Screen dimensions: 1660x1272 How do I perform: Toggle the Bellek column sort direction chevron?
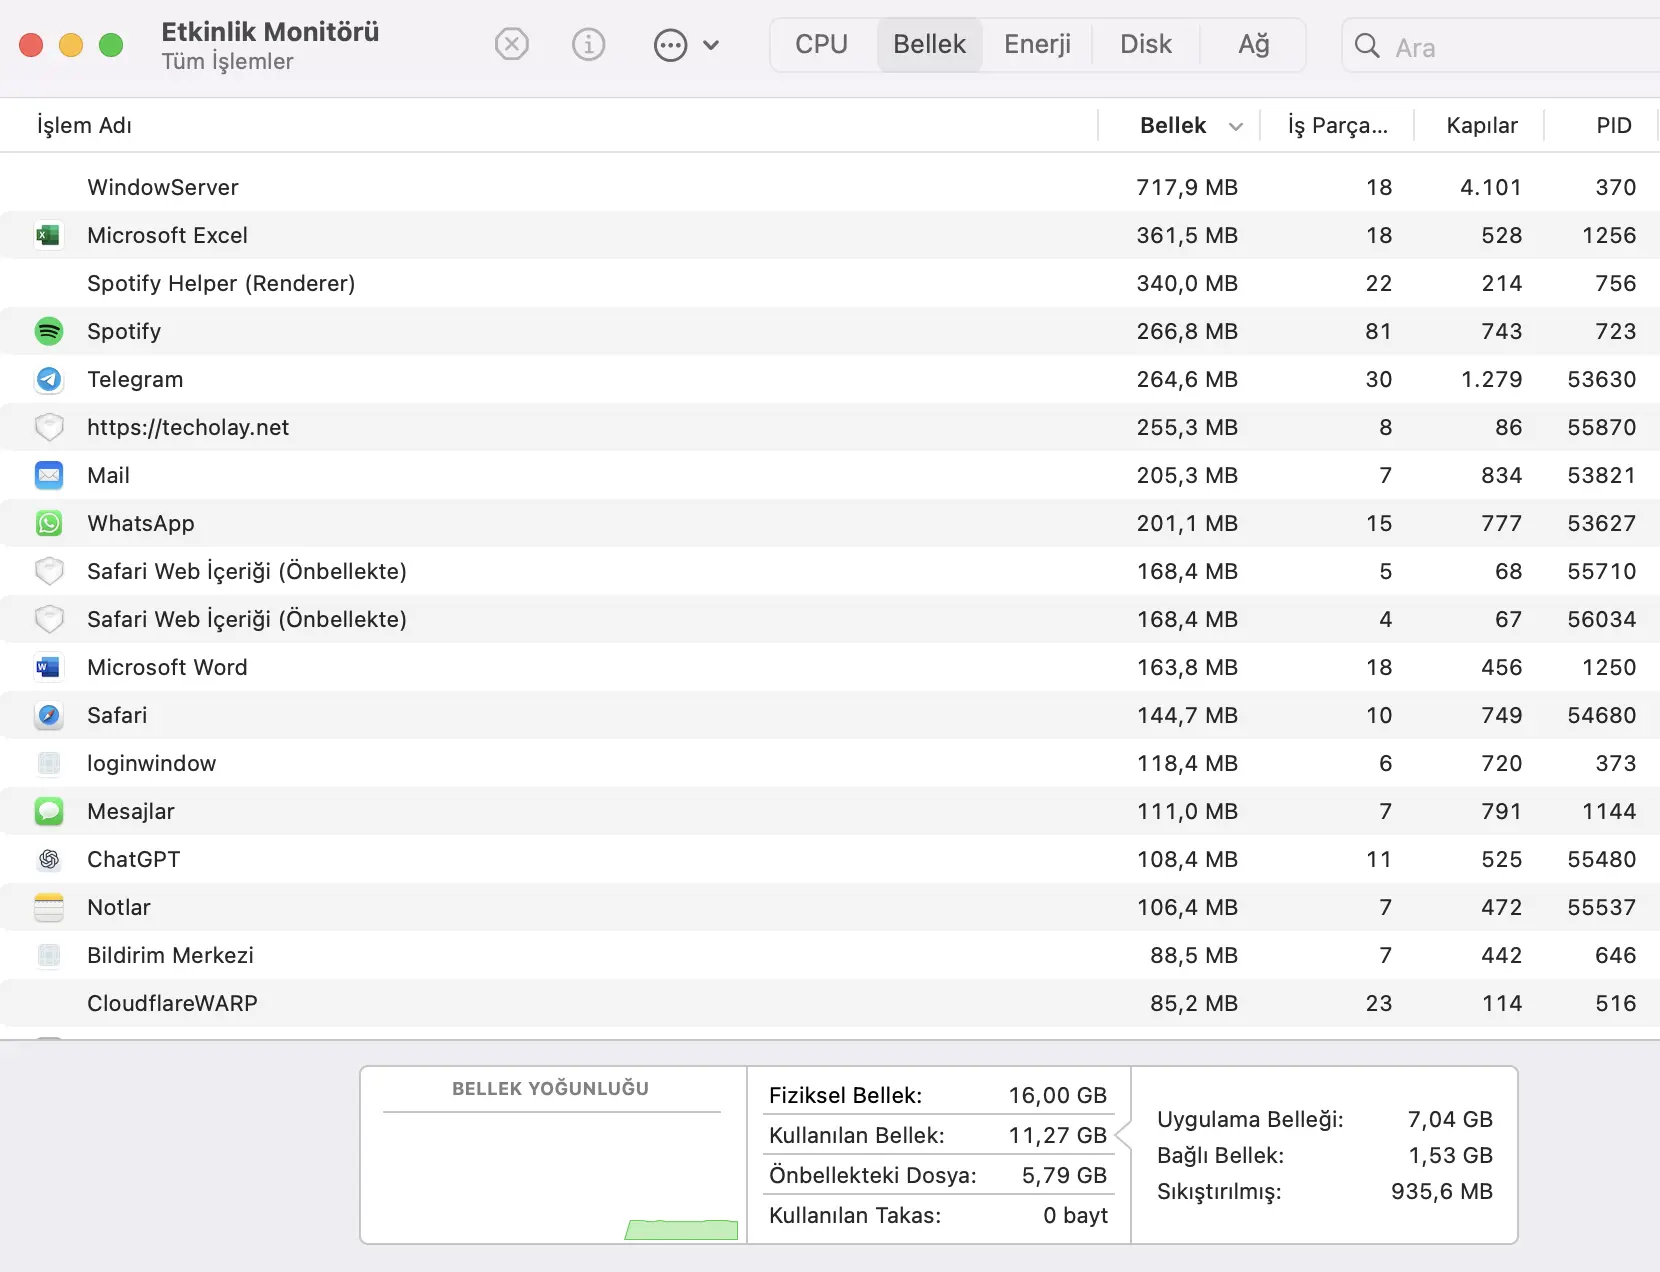point(1236,126)
